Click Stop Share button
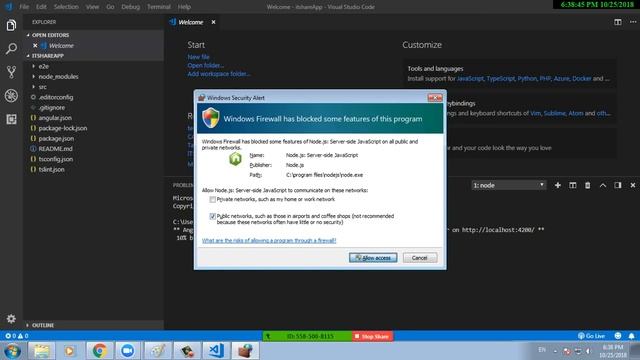The height and width of the screenshot is (360, 640). pos(373,336)
